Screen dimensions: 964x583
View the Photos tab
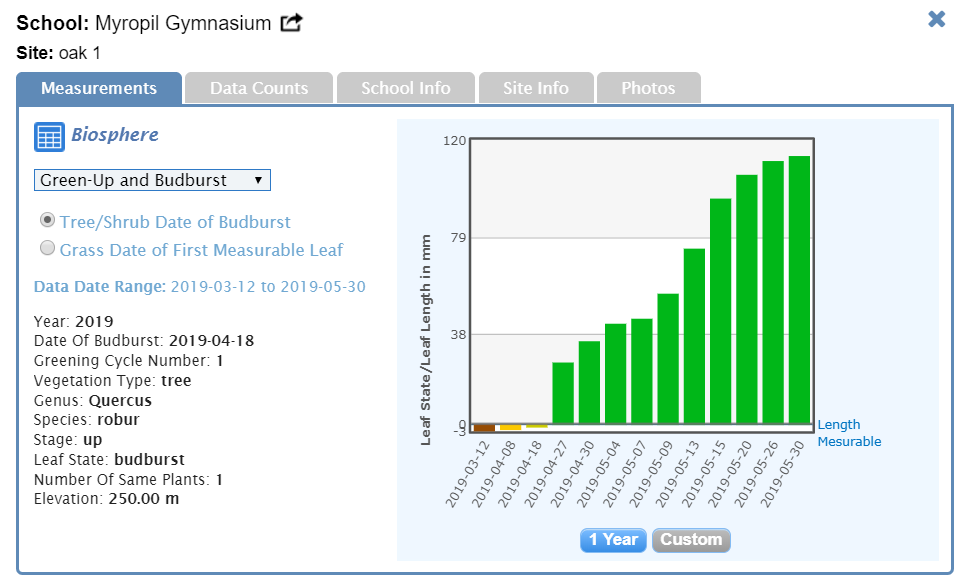click(x=648, y=88)
